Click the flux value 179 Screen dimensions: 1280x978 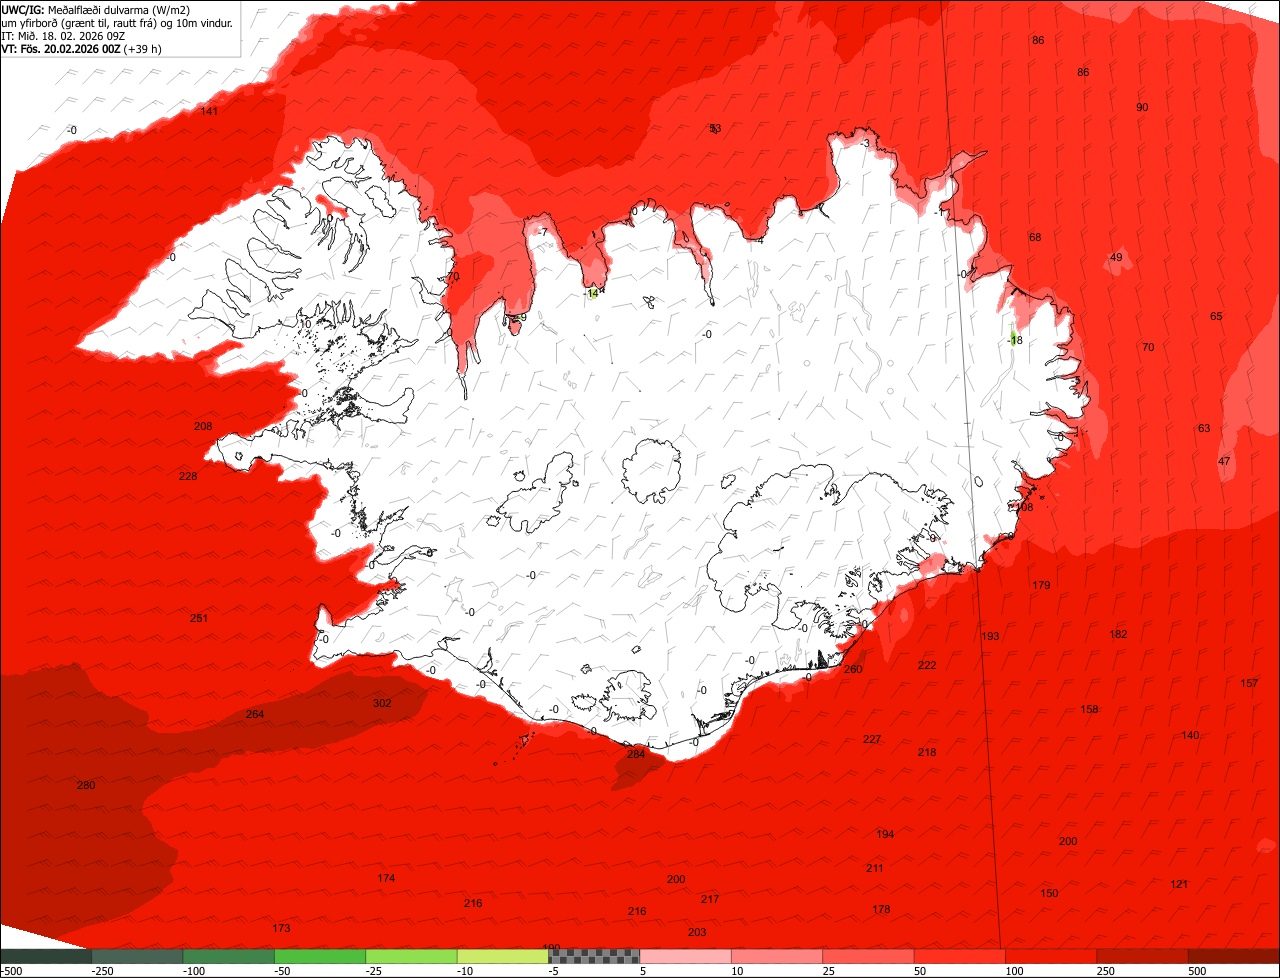(1041, 585)
